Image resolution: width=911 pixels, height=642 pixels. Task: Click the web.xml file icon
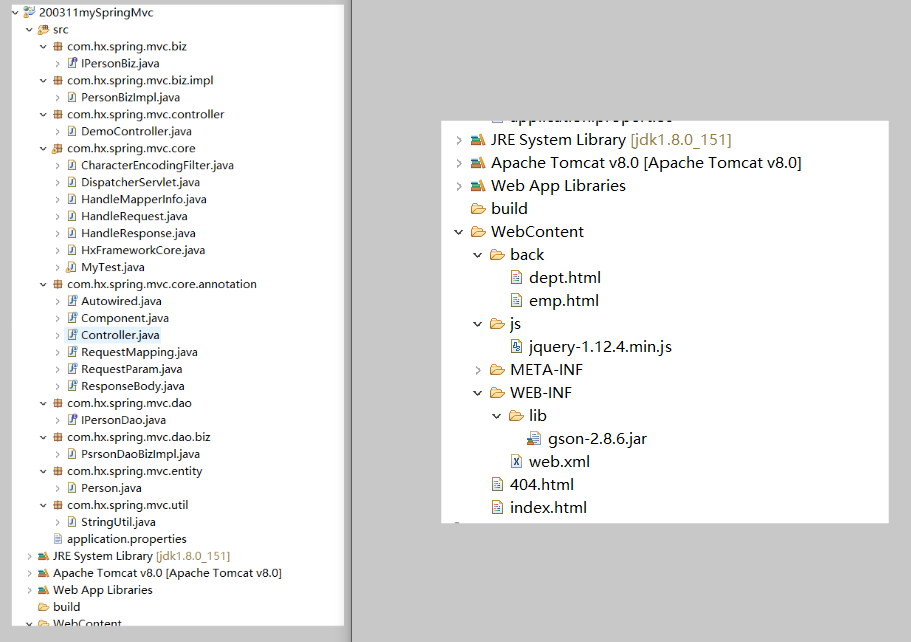click(517, 462)
